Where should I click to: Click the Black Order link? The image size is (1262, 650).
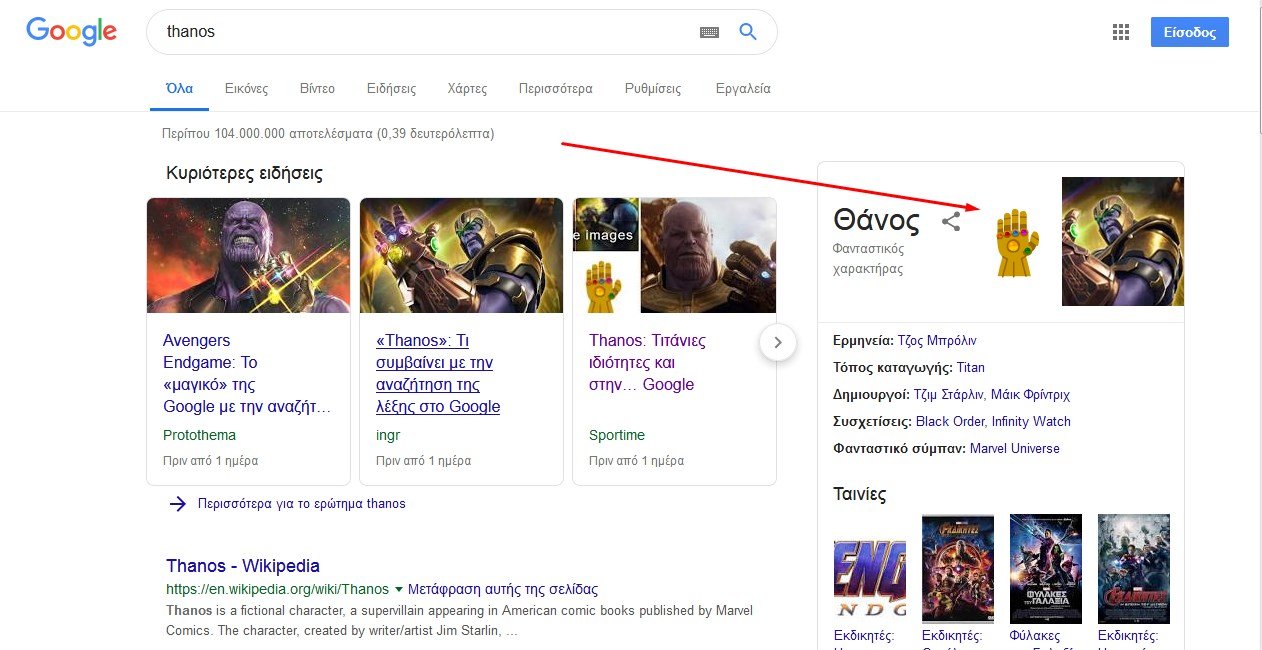click(x=950, y=421)
